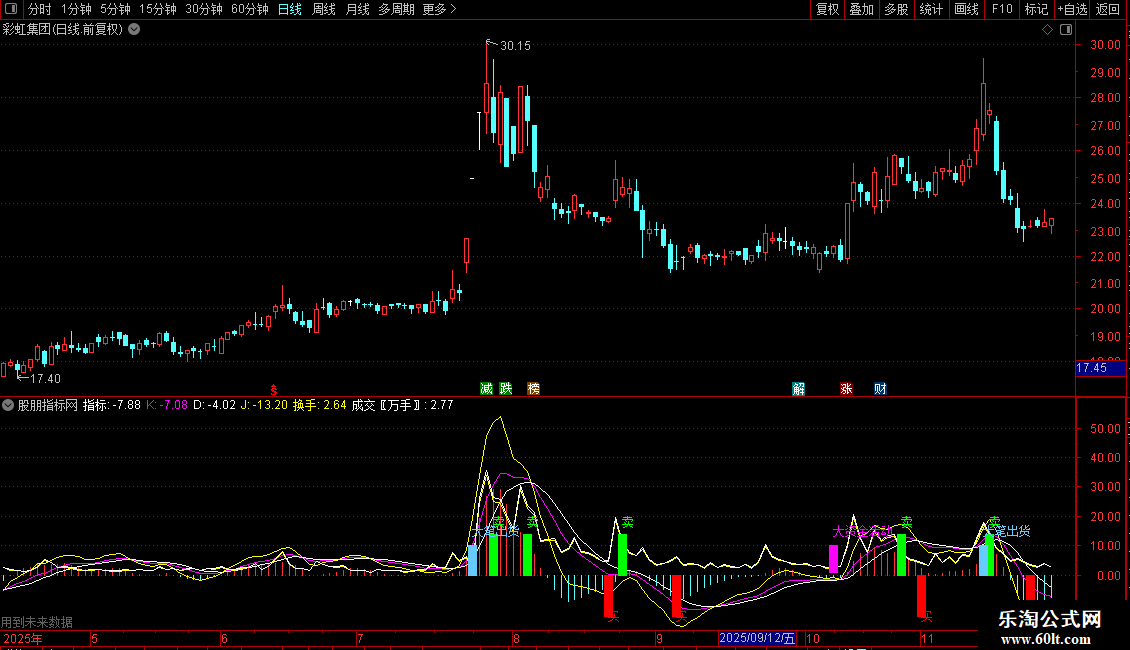The width and height of the screenshot is (1130, 650).
Task: Click the 股朋指标网 indicator name
Action: point(48,405)
